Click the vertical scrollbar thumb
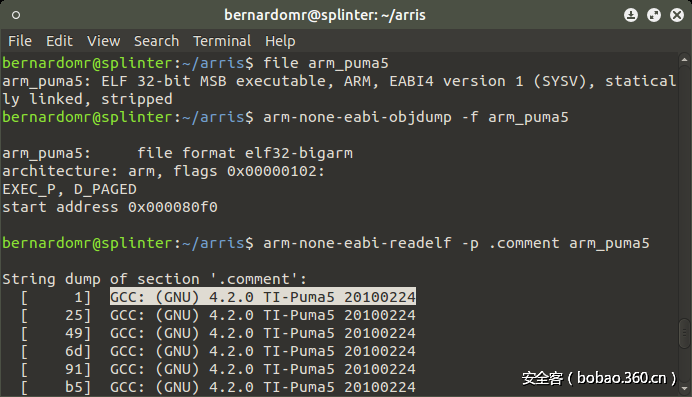Viewport: 692px width, 397px height. click(684, 333)
